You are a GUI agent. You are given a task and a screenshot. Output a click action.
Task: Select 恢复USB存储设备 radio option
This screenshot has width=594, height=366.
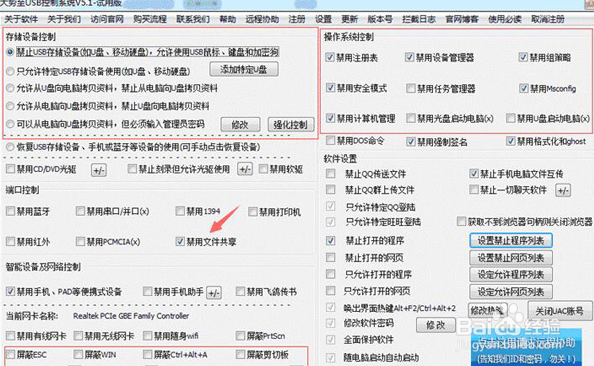[10, 147]
